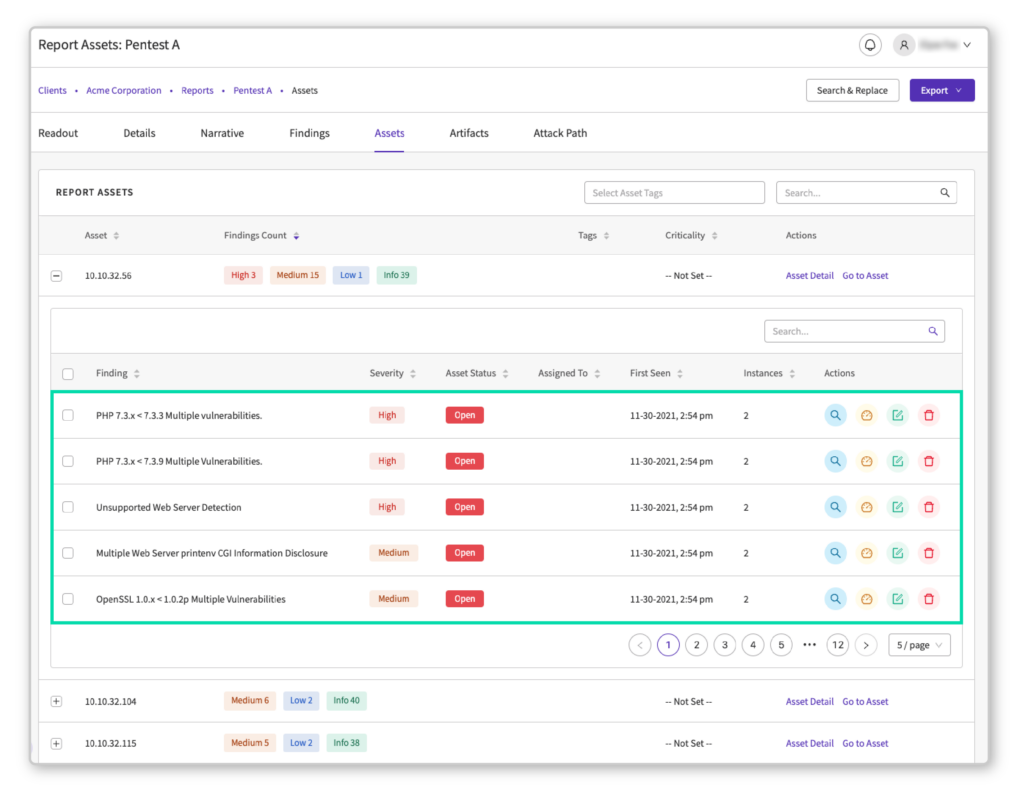Open Asset Detail for 10.10.32.56
The image size is (1024, 801).
[x=810, y=275]
